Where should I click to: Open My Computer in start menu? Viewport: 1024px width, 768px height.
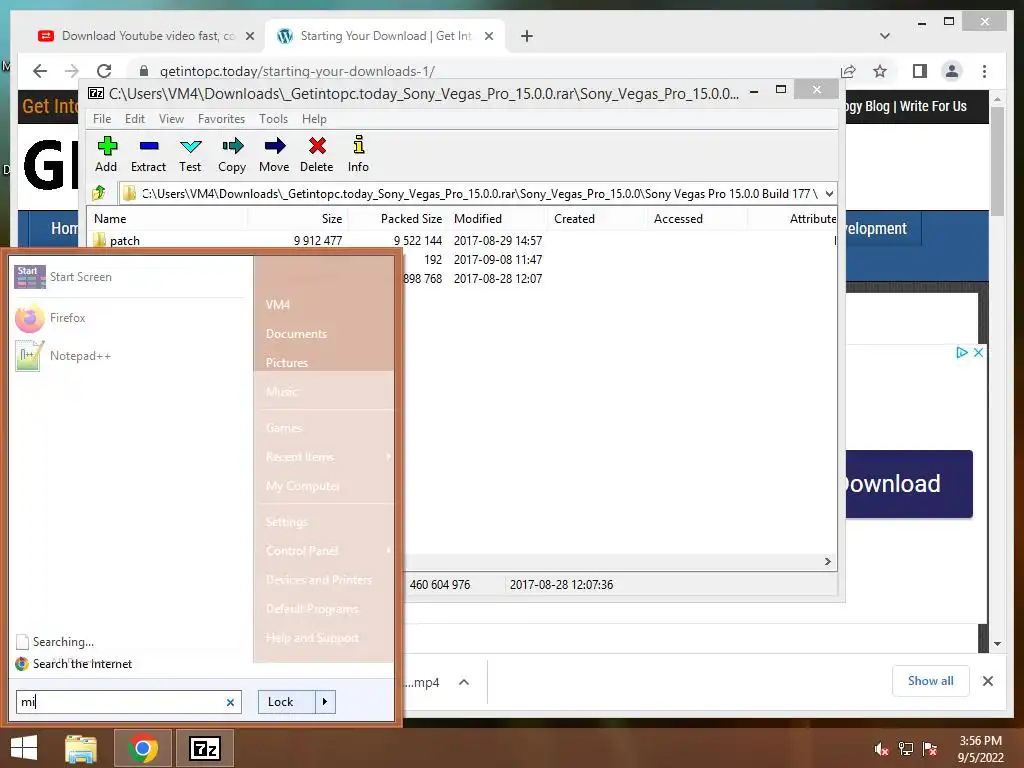point(302,486)
